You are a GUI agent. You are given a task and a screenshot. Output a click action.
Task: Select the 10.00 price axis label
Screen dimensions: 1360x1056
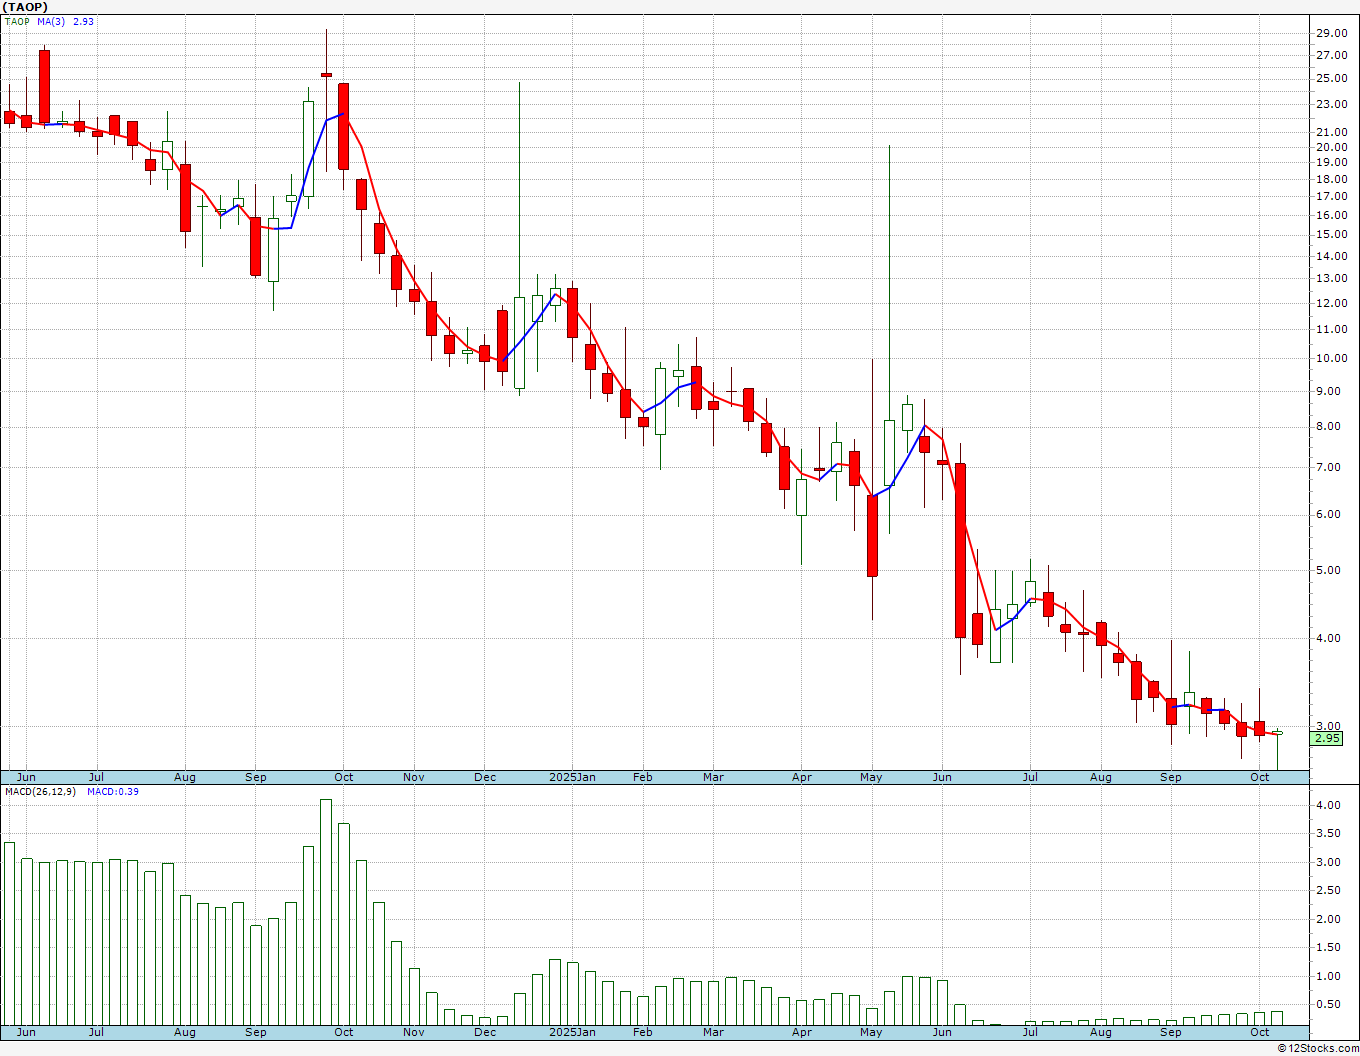coord(1331,358)
